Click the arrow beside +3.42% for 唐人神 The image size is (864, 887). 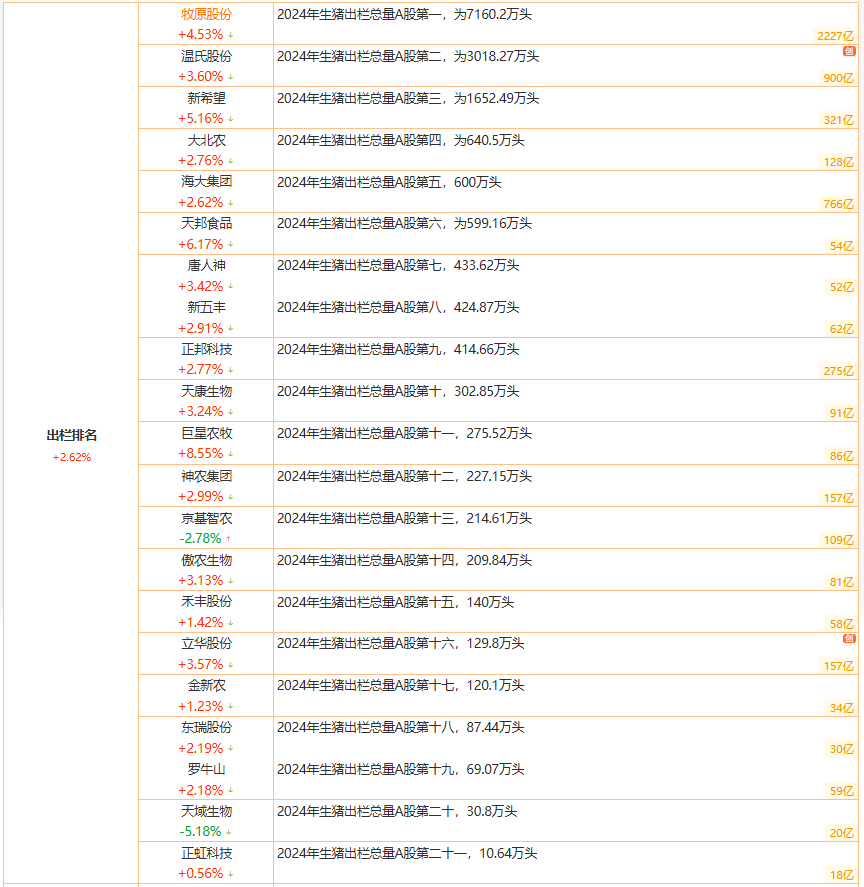click(x=230, y=287)
